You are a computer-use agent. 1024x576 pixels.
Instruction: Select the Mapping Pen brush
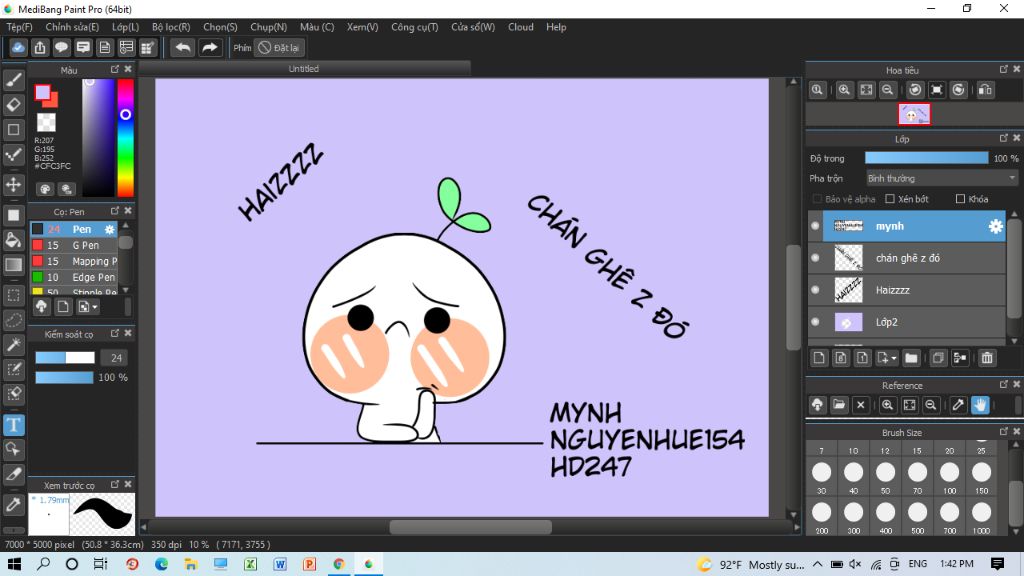click(74, 261)
